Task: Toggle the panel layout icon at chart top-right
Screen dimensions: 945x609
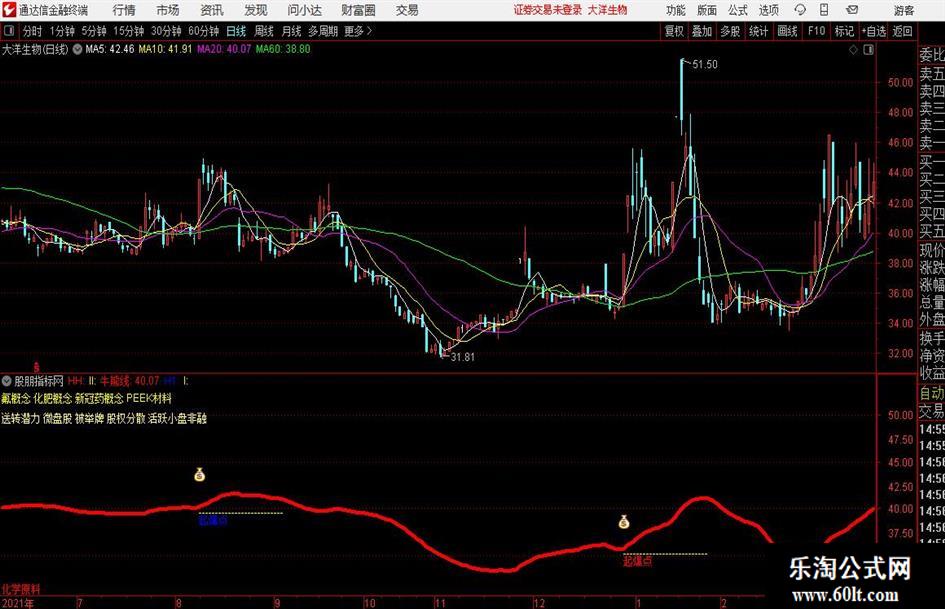Action: 868,50
